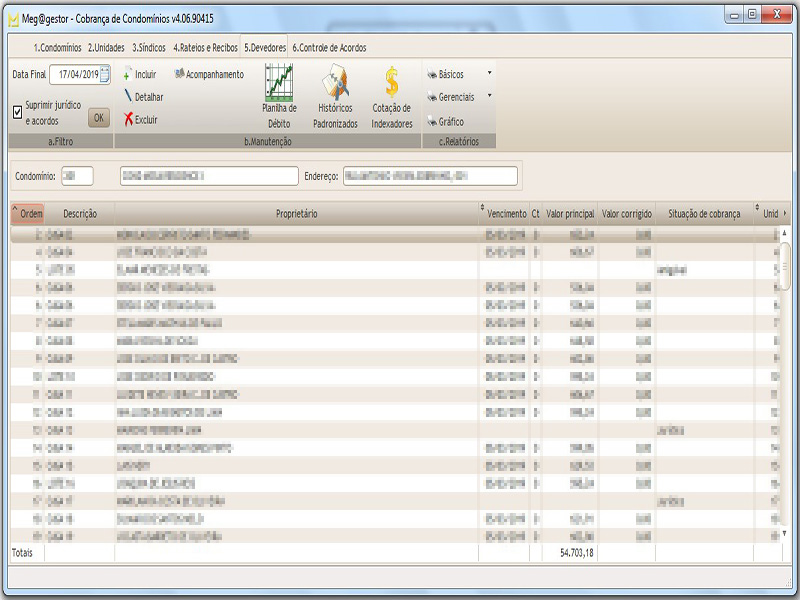
Task: Open the 6.Controle de Acordos tab
Action: pos(329,47)
